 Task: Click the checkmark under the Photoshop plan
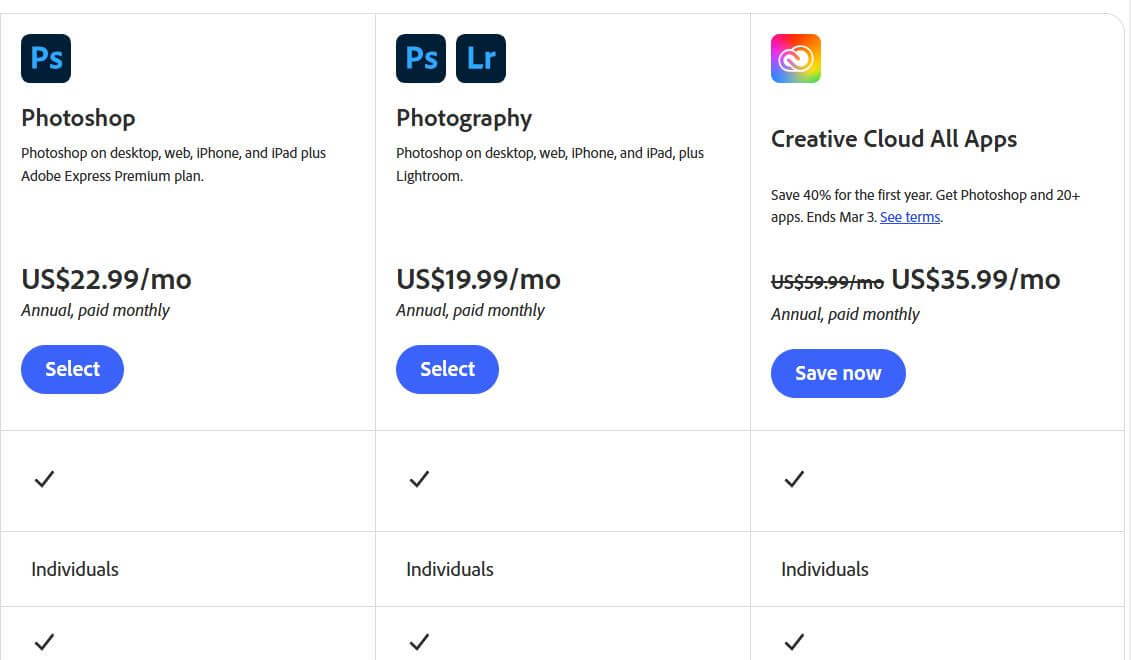(44, 480)
